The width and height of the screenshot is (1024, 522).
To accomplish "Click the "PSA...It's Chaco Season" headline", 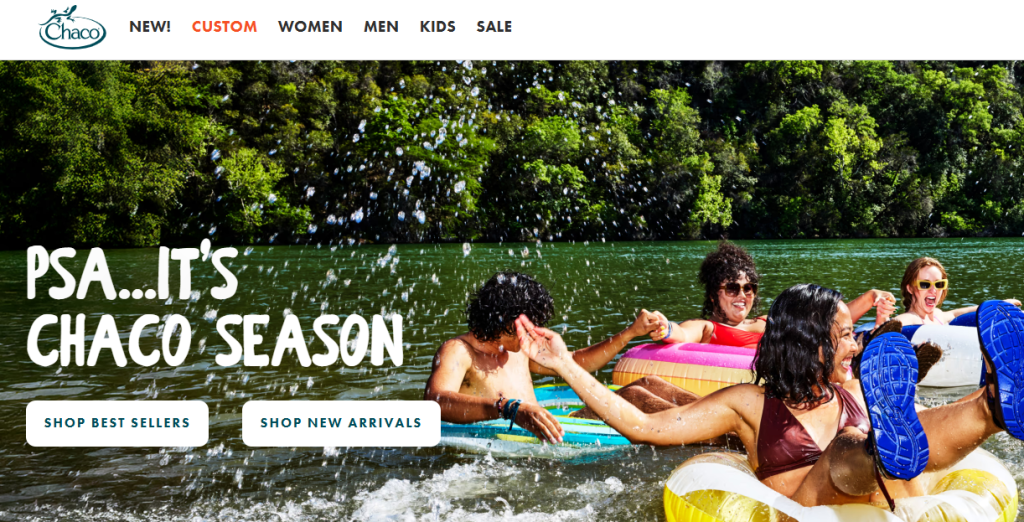I will pos(214,304).
